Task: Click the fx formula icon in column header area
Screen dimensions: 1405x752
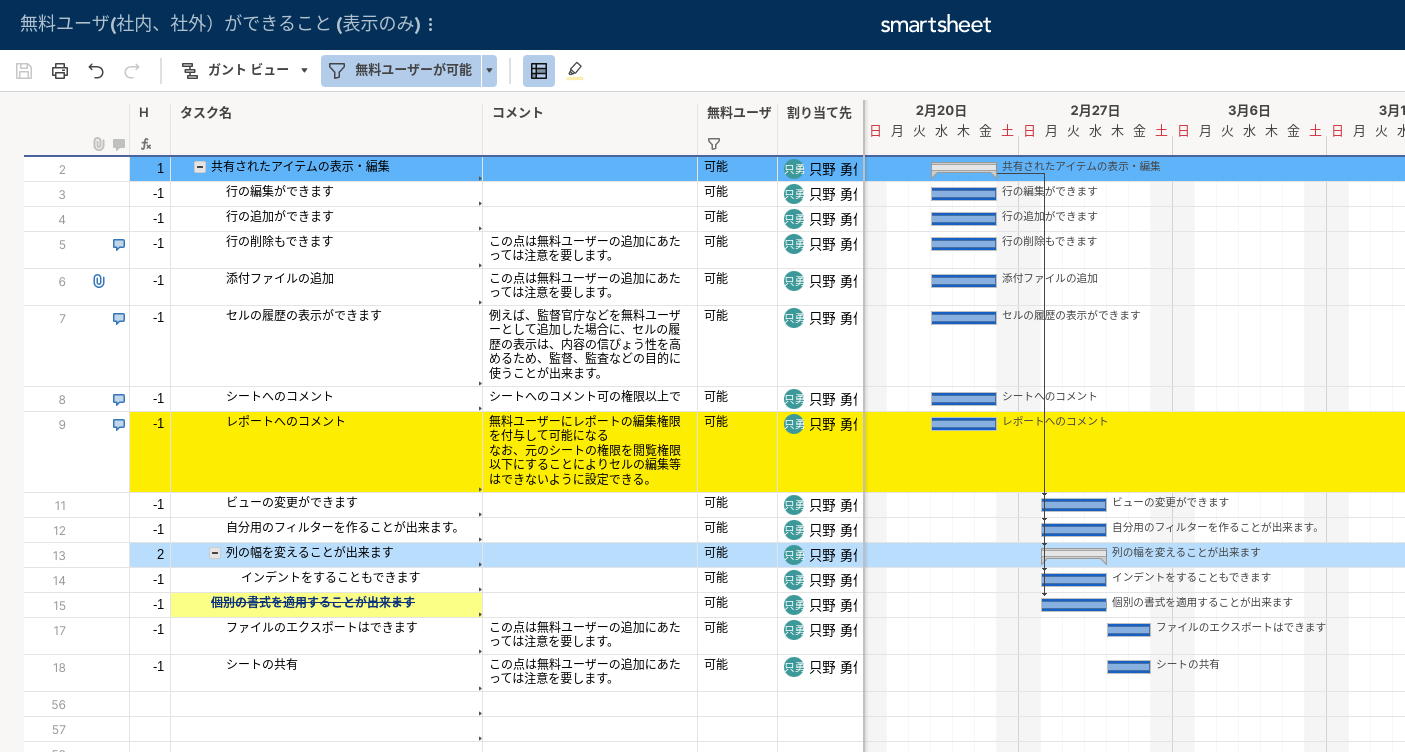Action: click(x=146, y=144)
